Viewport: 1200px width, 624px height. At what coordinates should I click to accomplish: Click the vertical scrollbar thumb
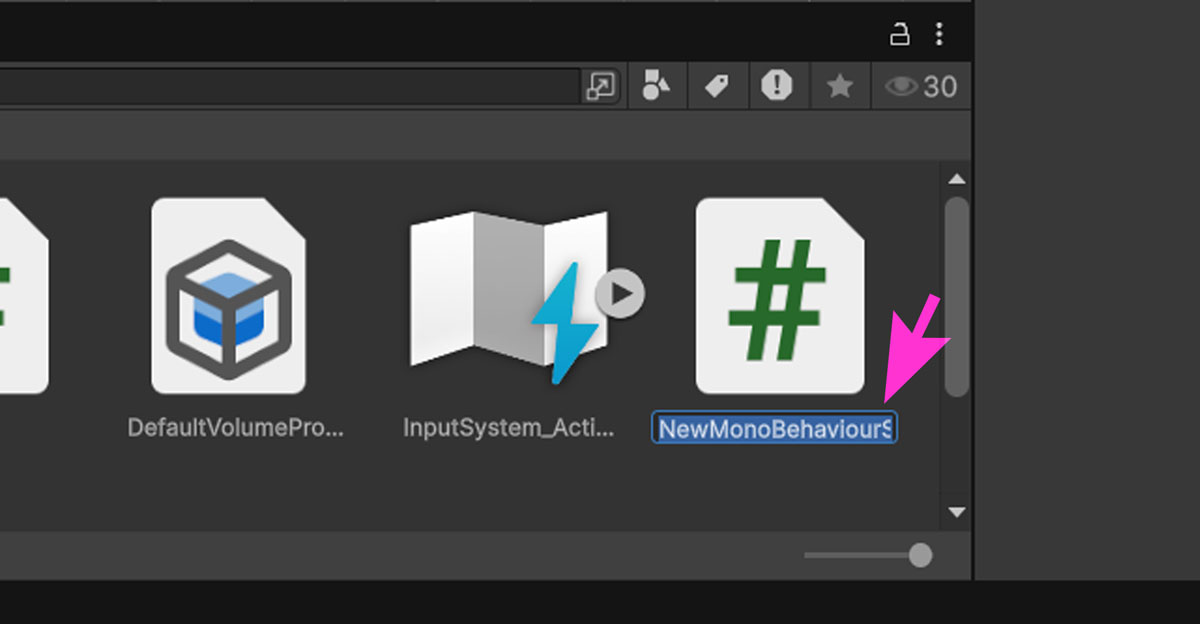(957, 295)
